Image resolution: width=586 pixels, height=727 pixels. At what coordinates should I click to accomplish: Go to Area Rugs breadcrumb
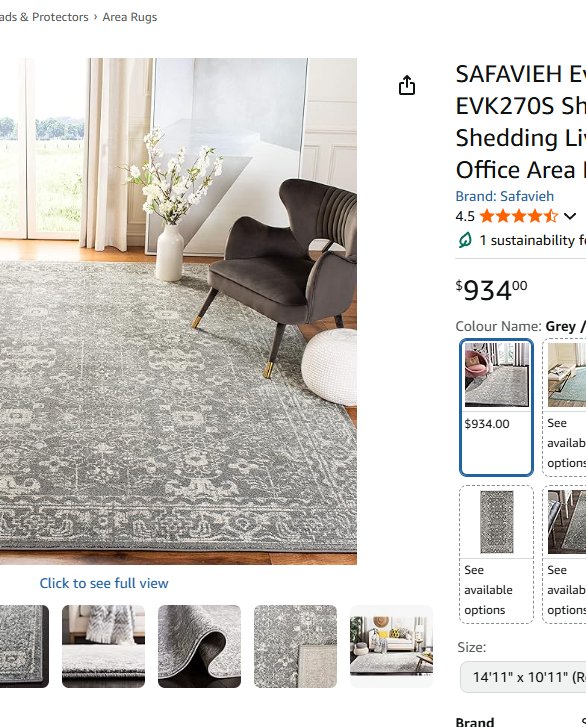click(x=130, y=17)
